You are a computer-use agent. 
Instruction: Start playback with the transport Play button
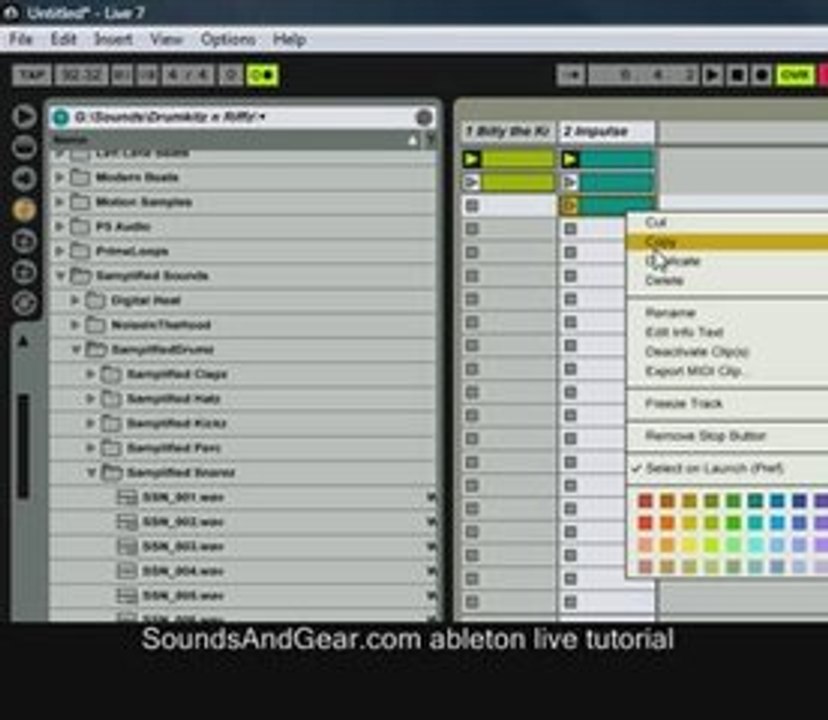(x=712, y=75)
